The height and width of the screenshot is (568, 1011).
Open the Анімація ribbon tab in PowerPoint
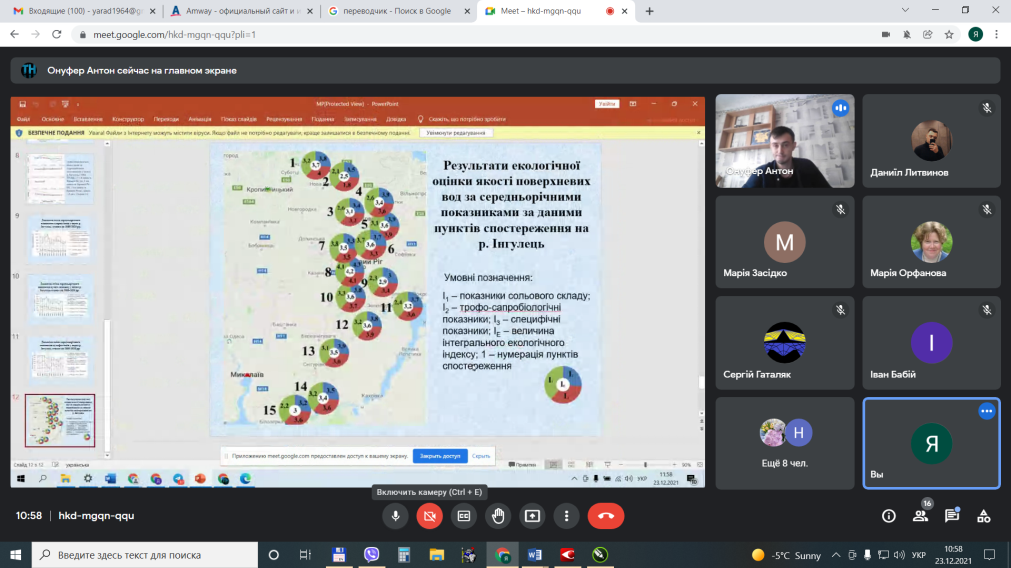click(x=200, y=119)
